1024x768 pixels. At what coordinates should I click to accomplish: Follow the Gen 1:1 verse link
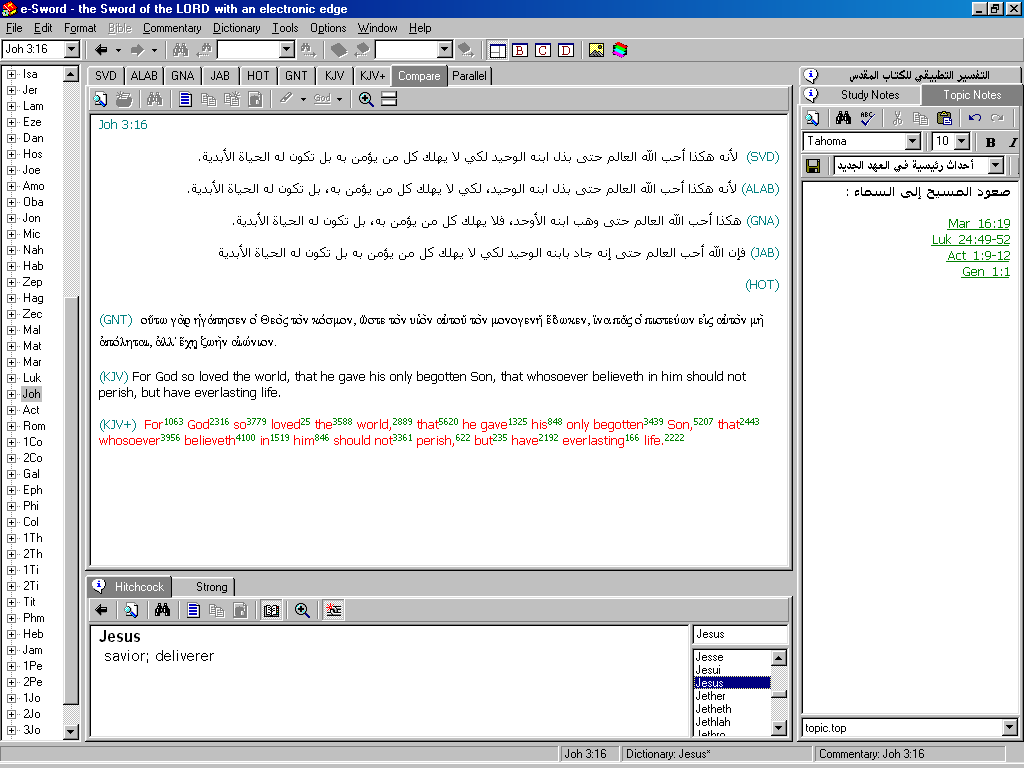(985, 272)
